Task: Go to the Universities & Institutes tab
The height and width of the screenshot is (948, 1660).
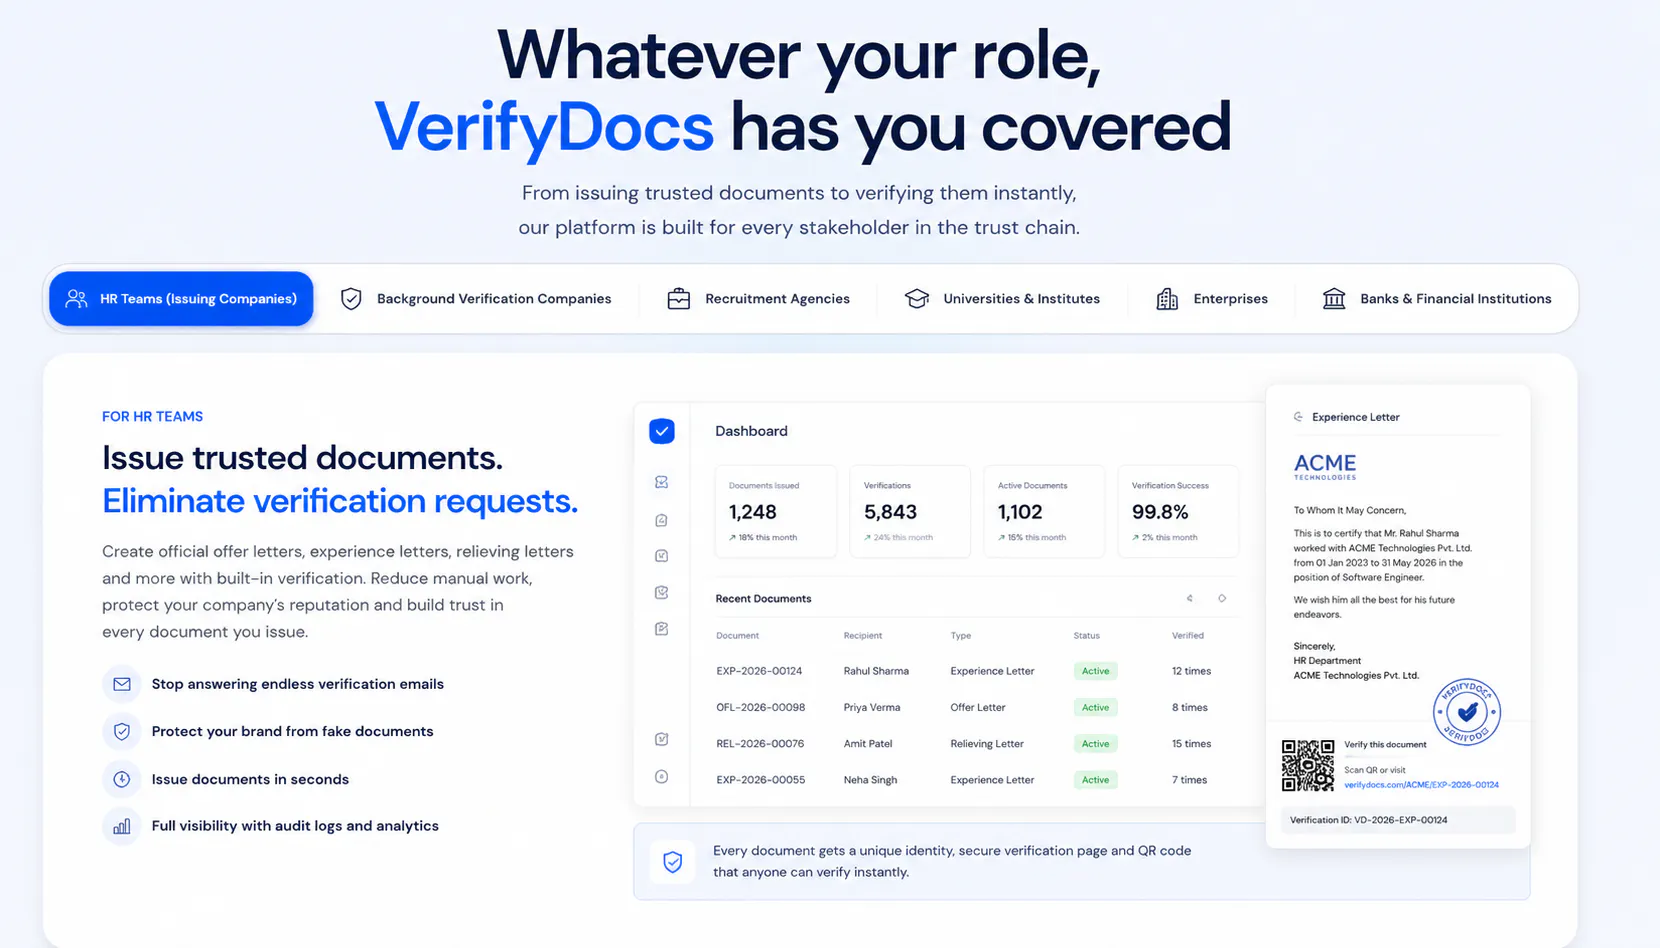Action: tap(1002, 298)
